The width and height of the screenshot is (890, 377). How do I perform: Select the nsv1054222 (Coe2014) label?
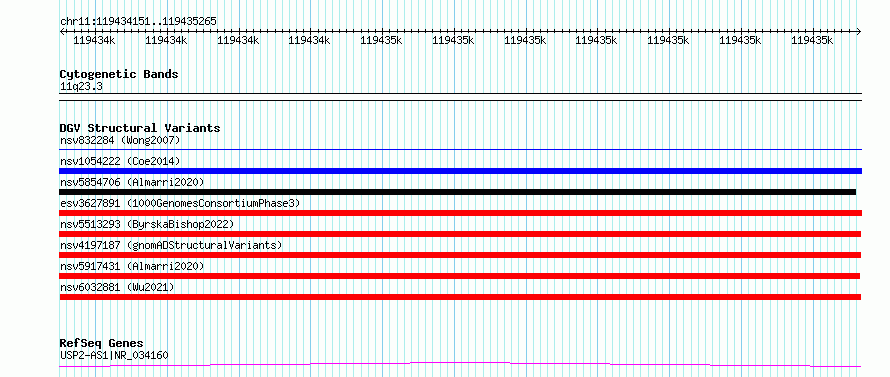(120, 161)
